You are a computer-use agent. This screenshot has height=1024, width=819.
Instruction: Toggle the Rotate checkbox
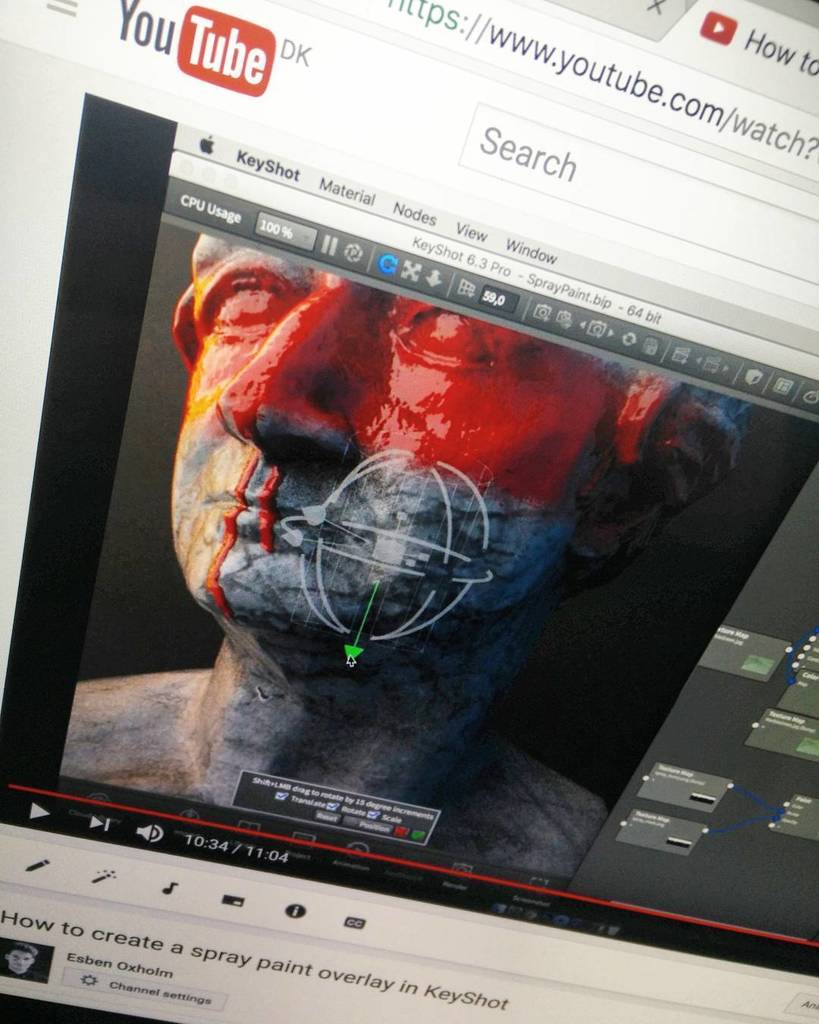click(x=333, y=807)
